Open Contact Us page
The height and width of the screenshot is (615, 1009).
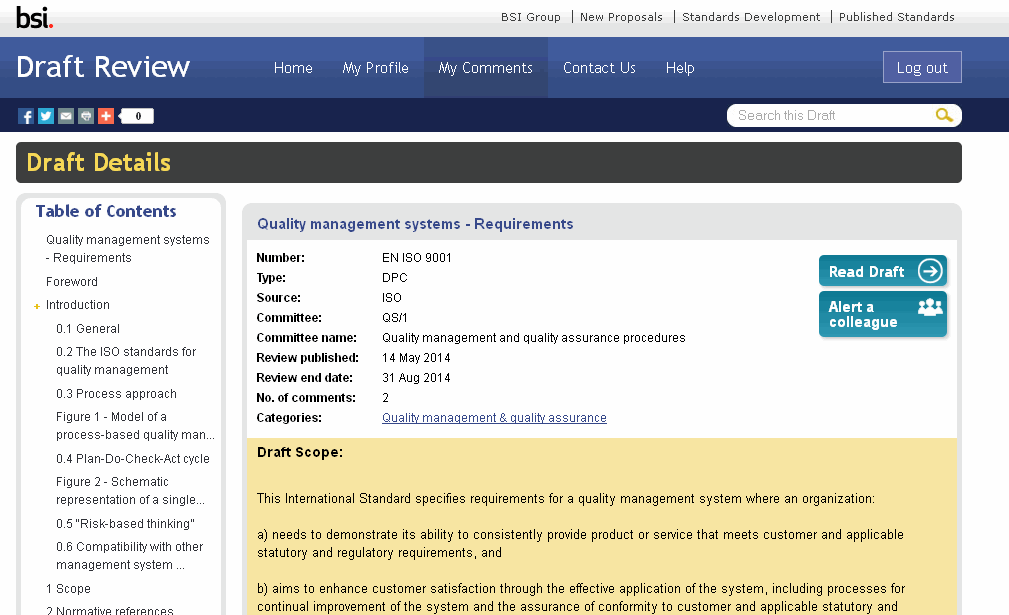[599, 68]
